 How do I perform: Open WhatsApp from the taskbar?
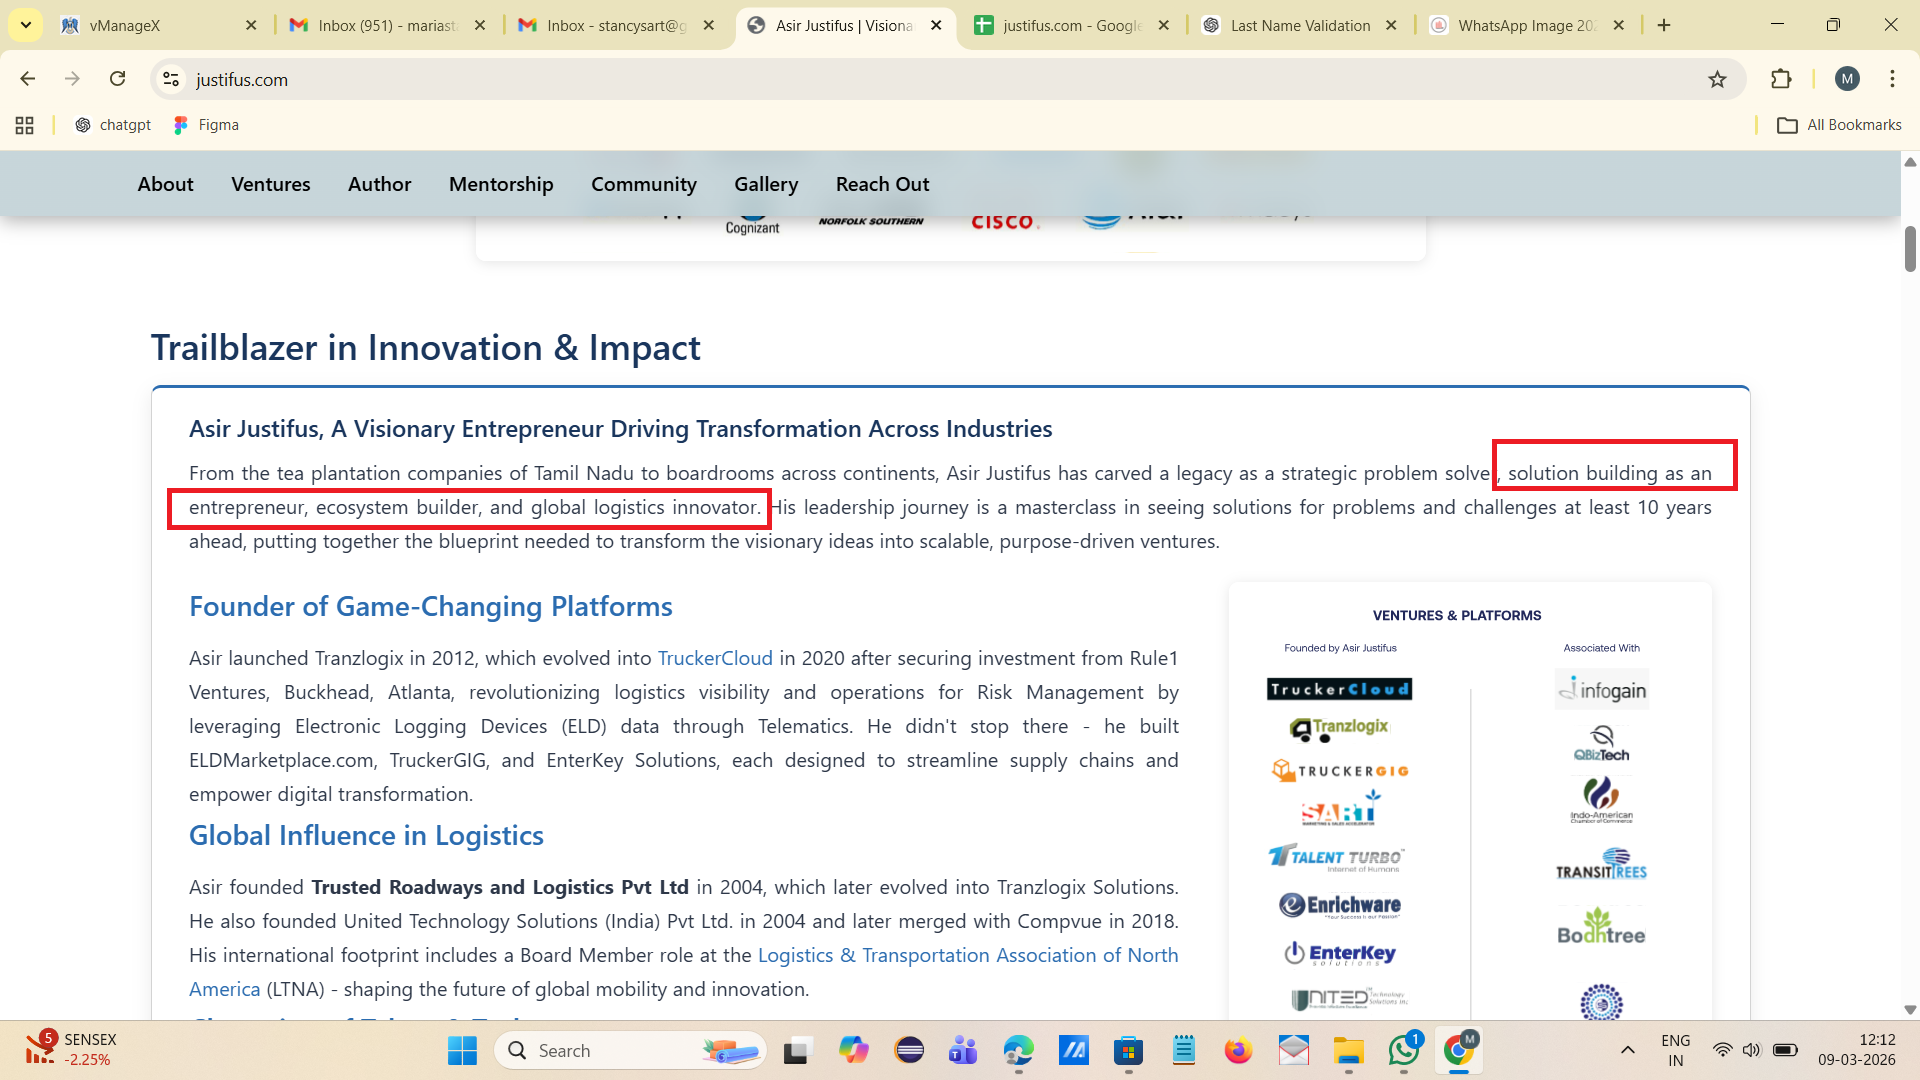coord(1403,1050)
